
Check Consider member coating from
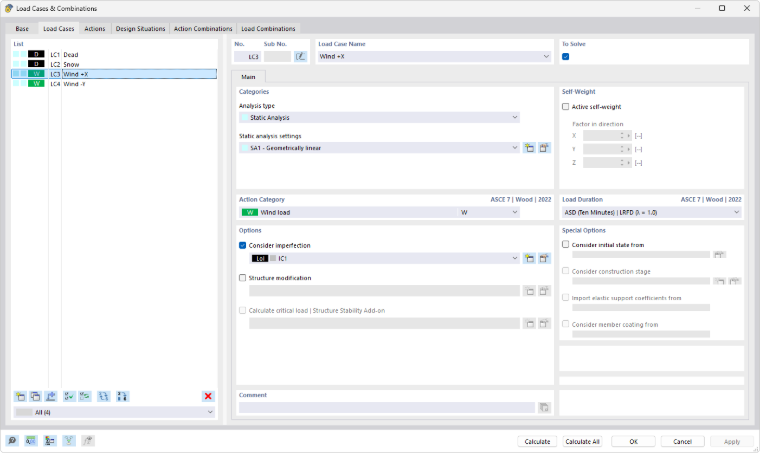point(566,324)
